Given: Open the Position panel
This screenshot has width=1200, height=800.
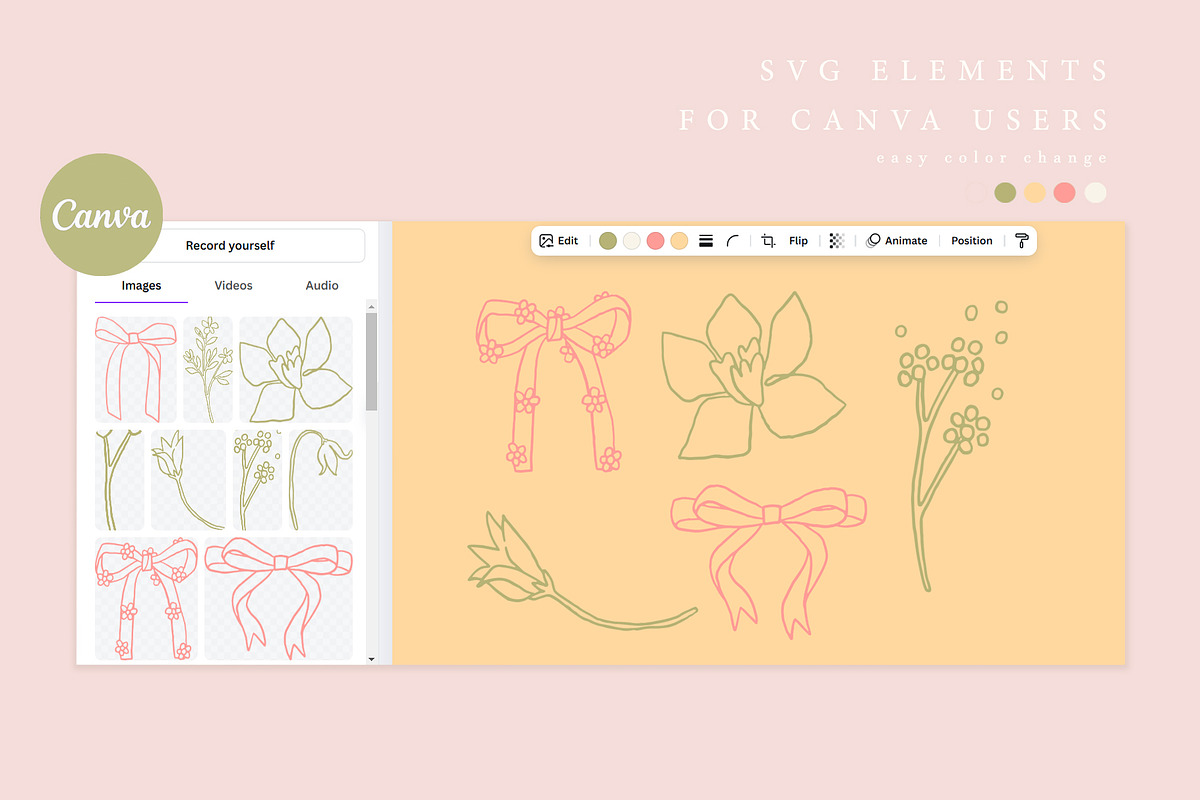Looking at the screenshot, I should (x=972, y=241).
